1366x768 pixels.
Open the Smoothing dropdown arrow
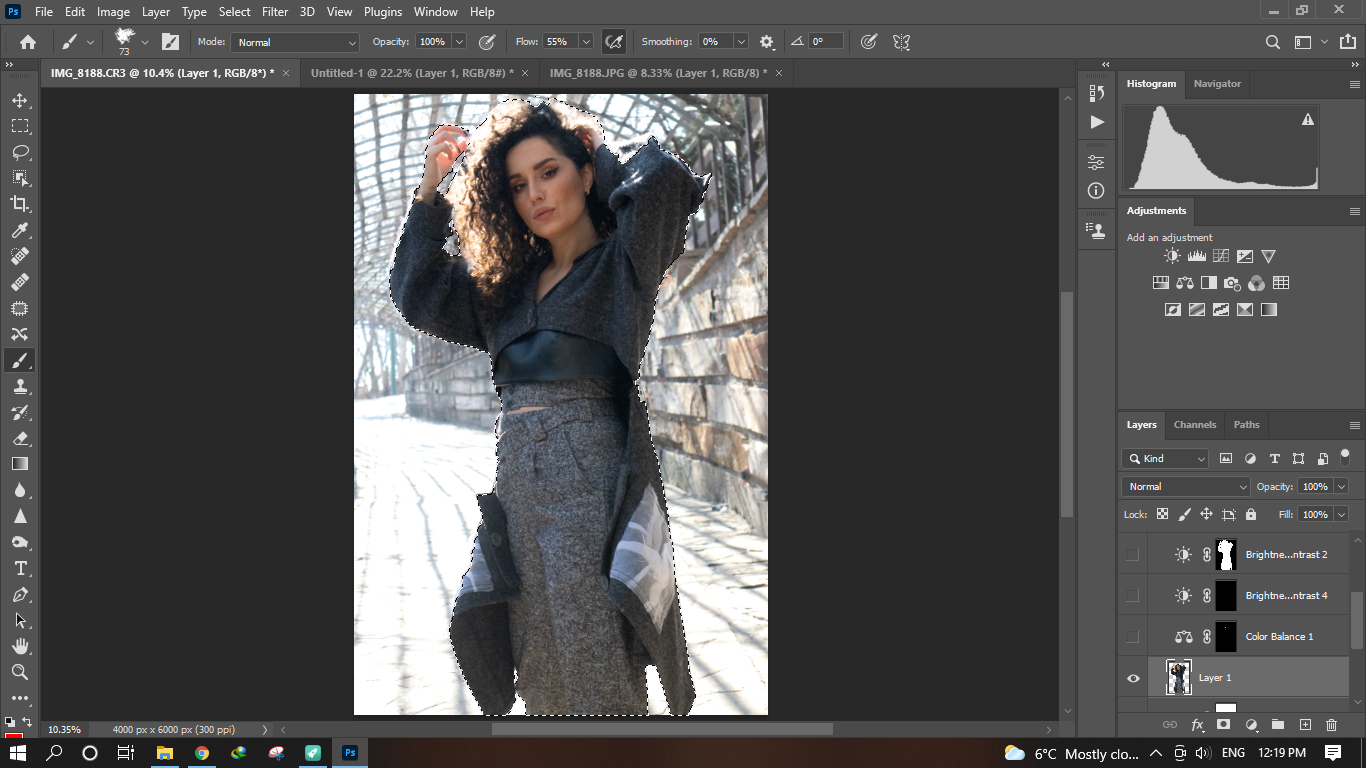(x=741, y=42)
